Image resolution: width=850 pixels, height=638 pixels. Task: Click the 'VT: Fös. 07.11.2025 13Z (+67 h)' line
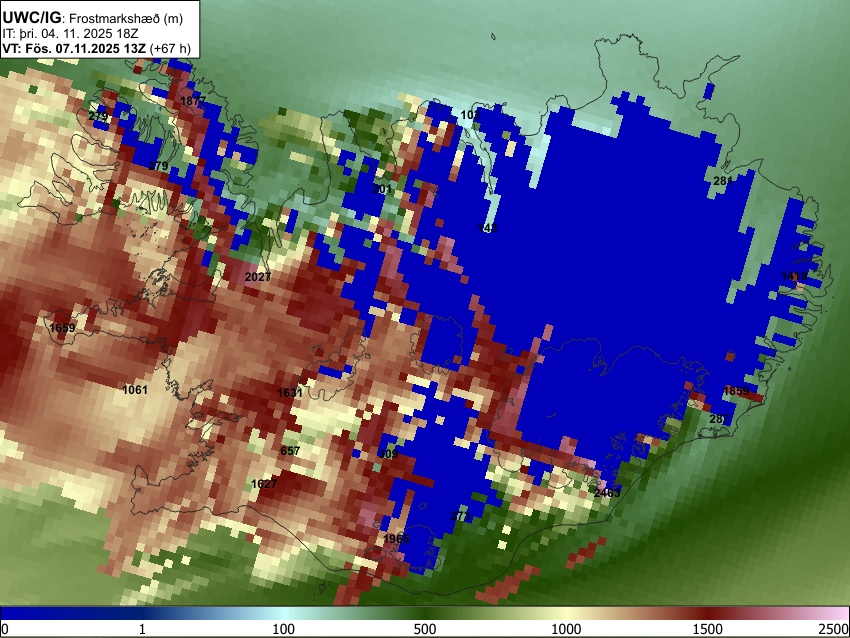[x=96, y=48]
